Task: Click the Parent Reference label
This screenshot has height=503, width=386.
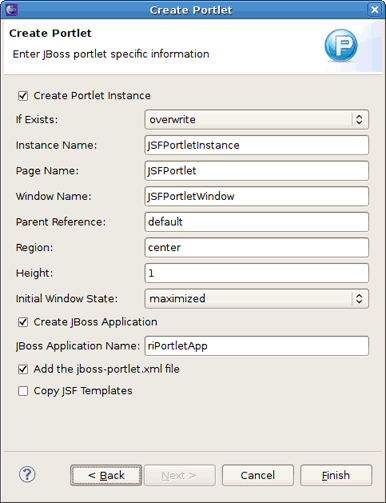Action: pyautogui.click(x=61, y=222)
